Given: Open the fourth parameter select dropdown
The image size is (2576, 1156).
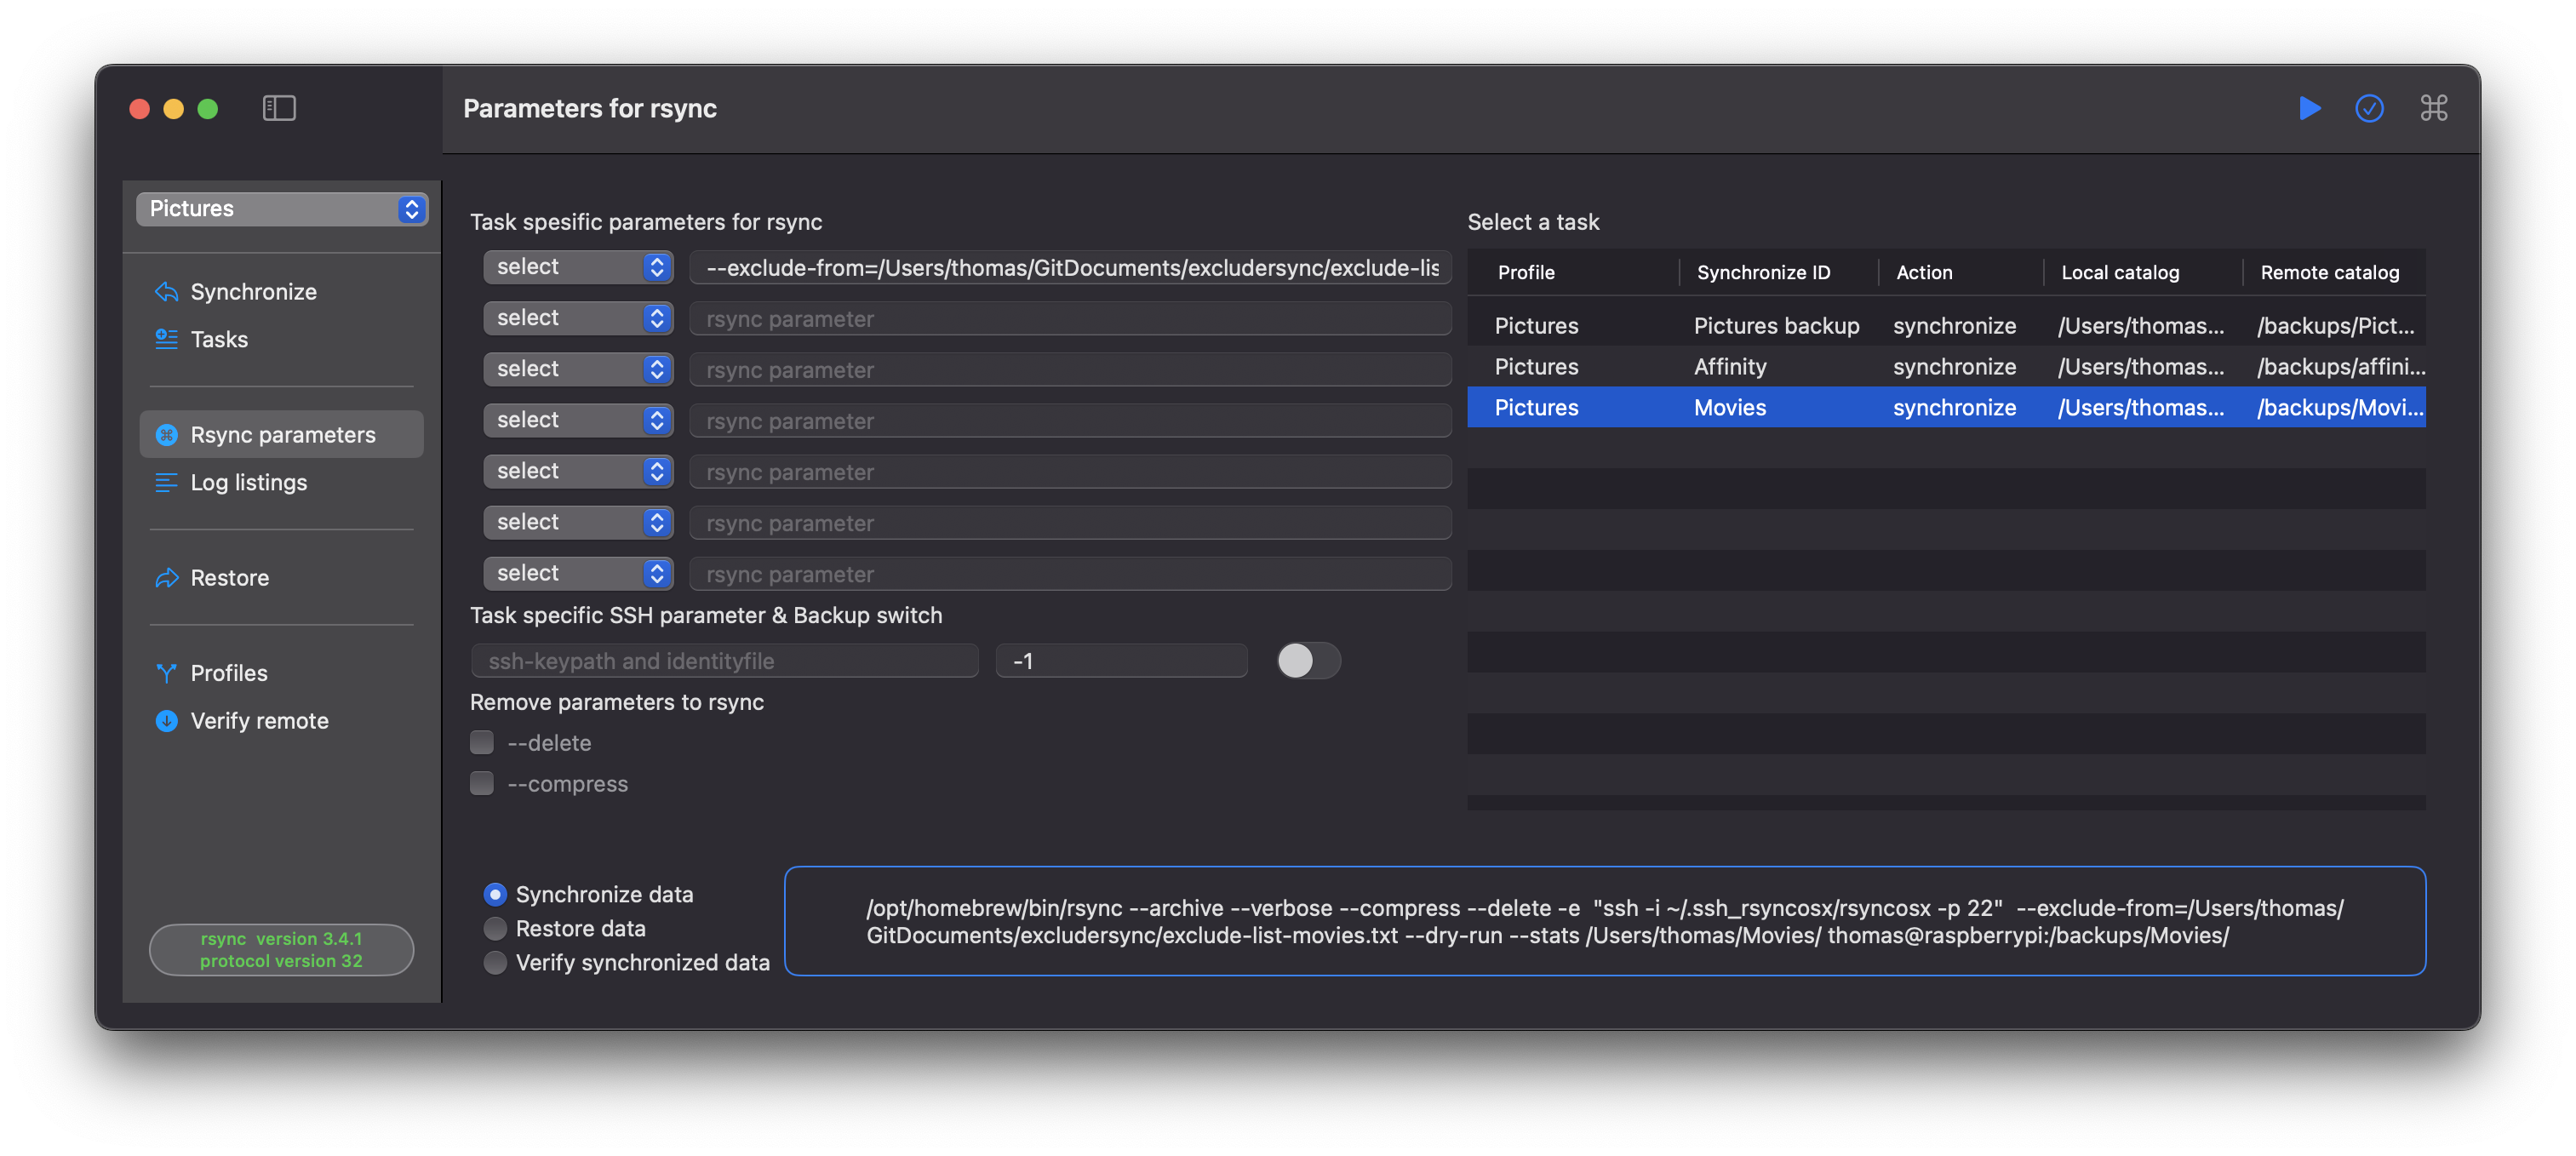Looking at the screenshot, I should pos(578,420).
